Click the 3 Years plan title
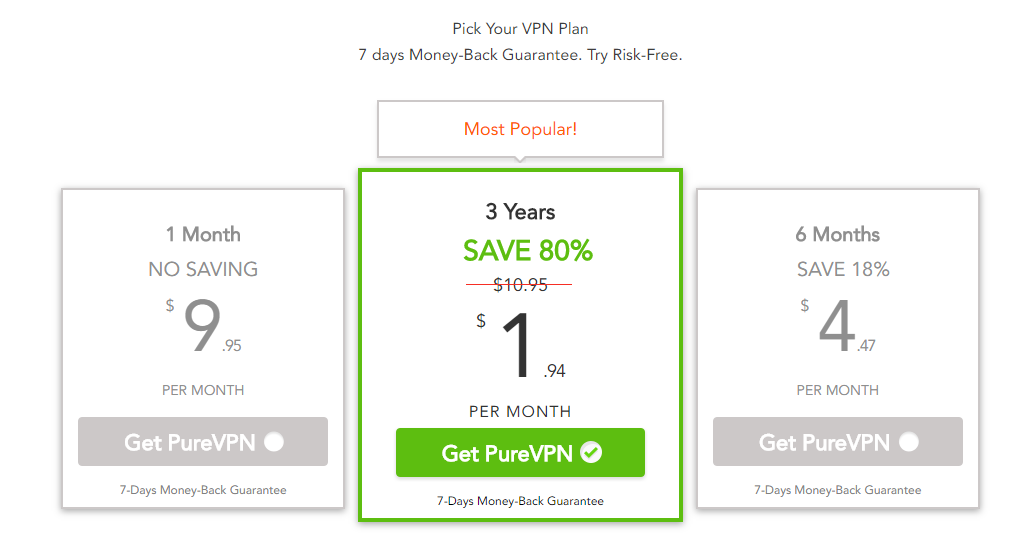The image size is (1010, 533). click(520, 211)
